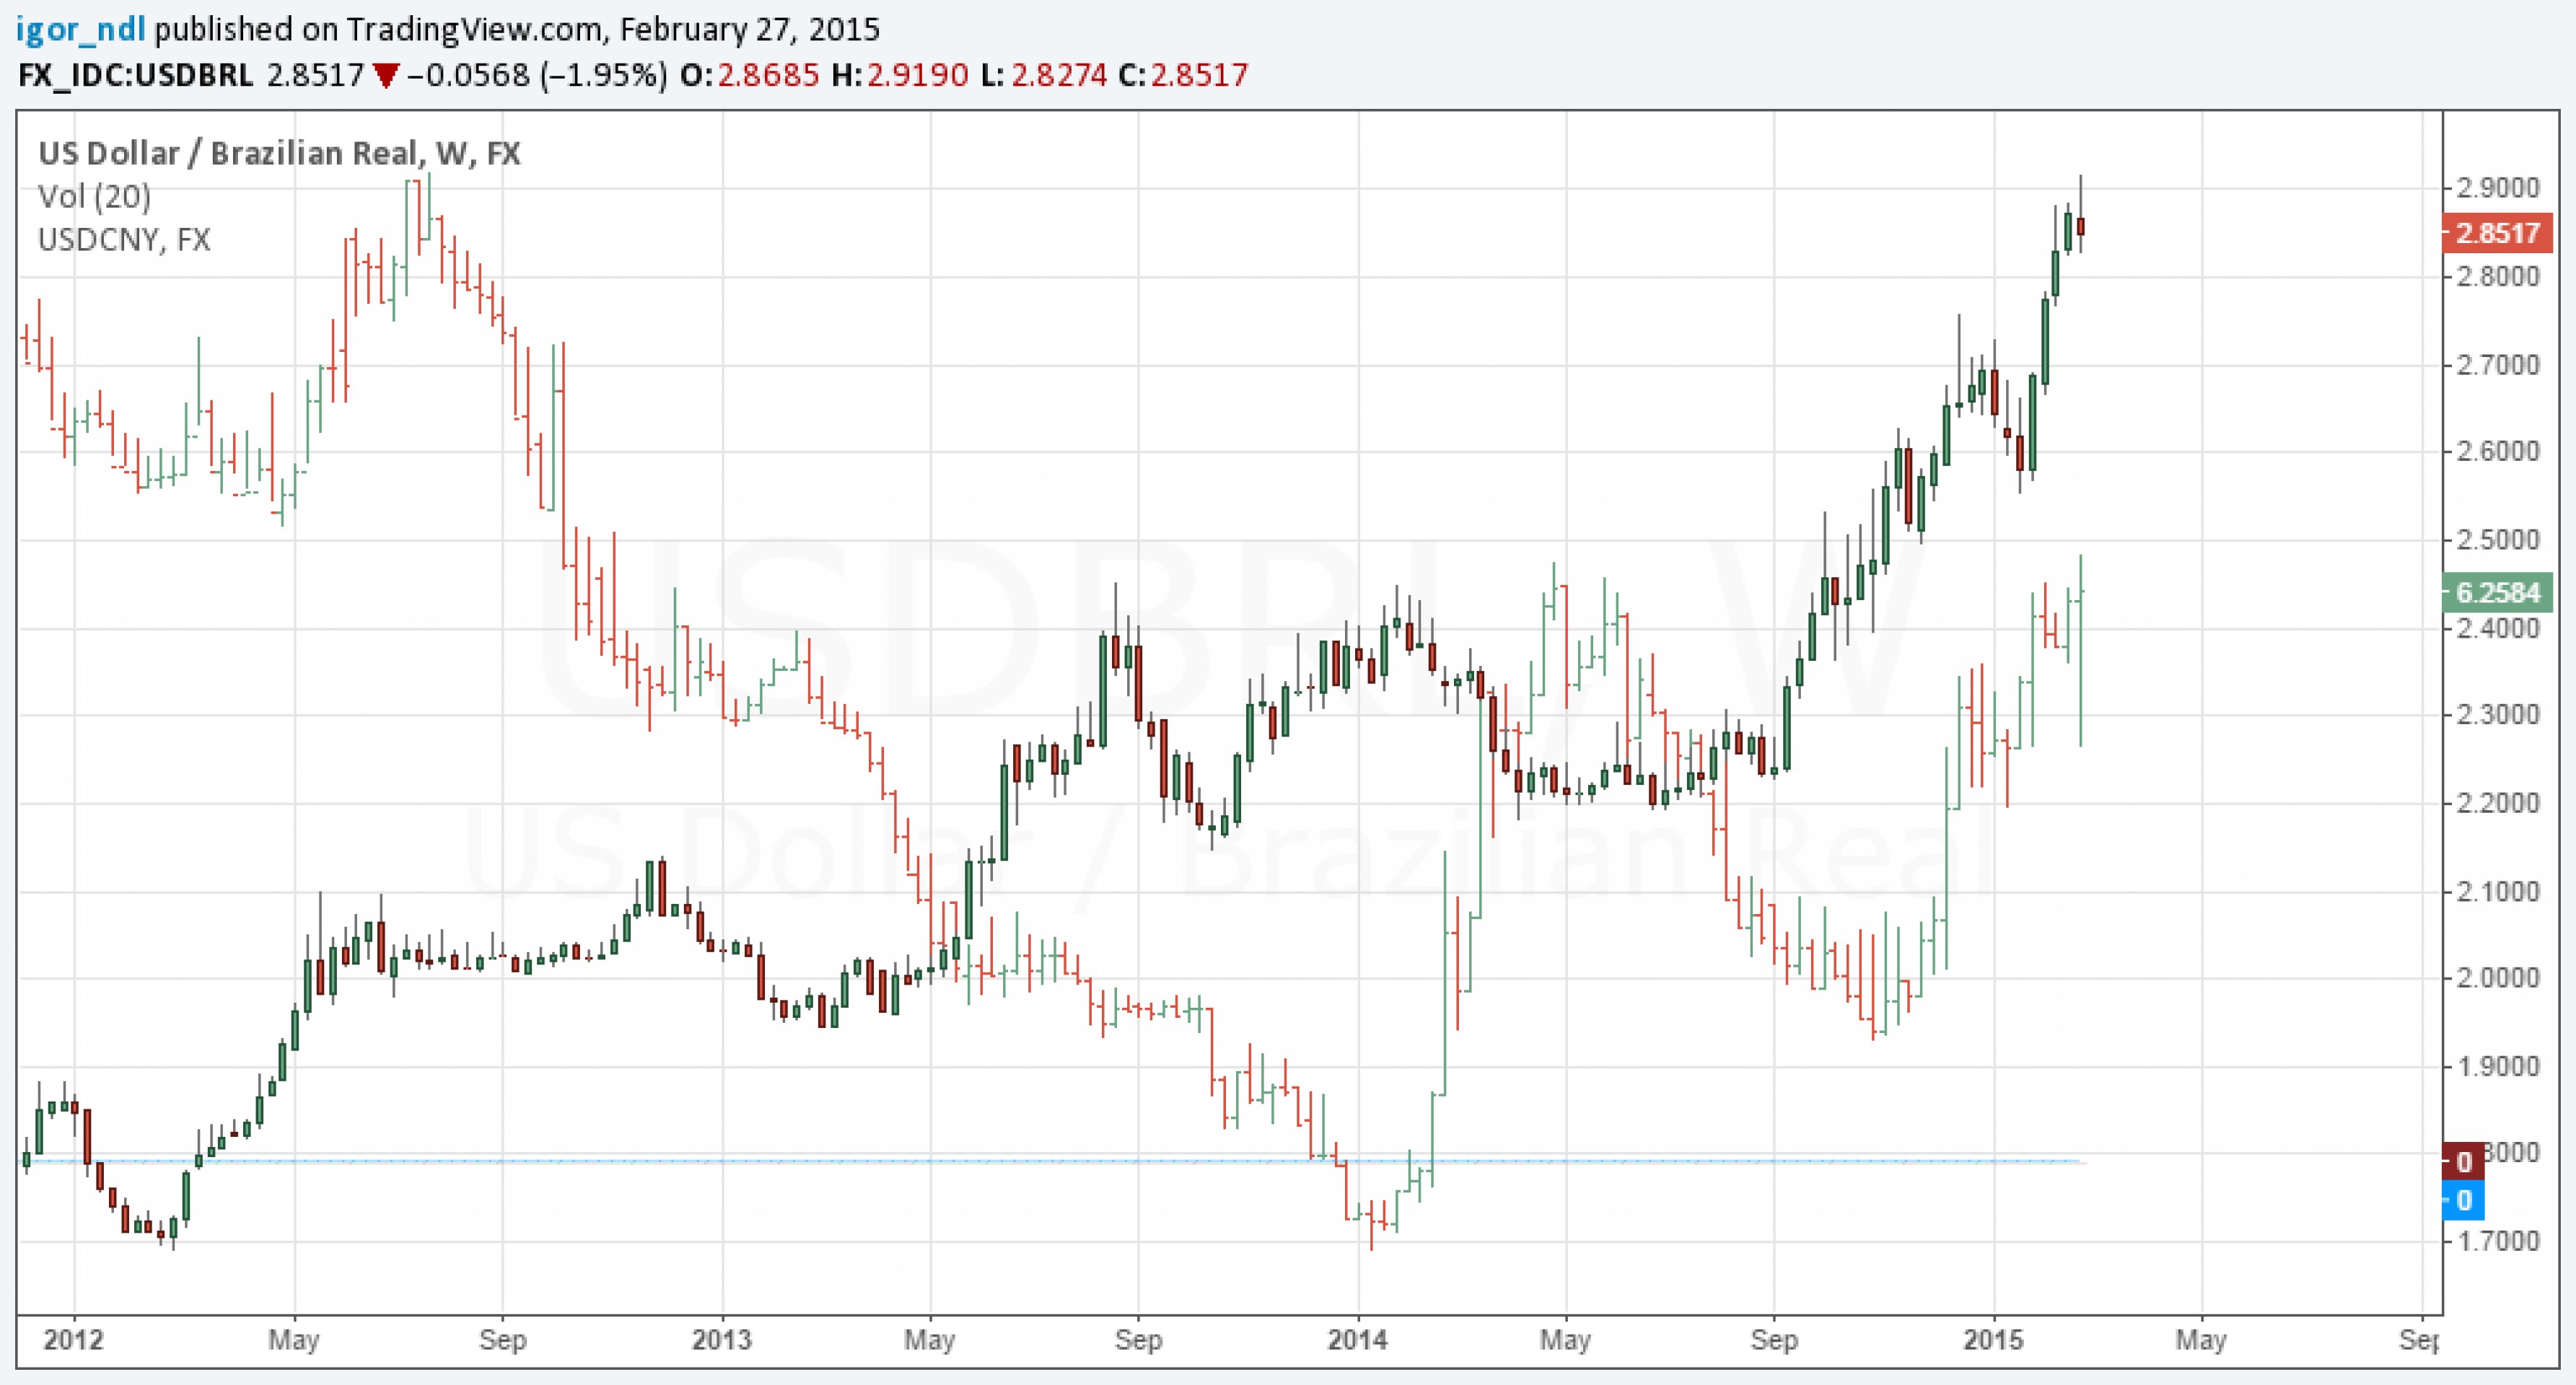Click the dark red 0 axis marker
This screenshot has height=1385, width=2576.
[x=2462, y=1161]
